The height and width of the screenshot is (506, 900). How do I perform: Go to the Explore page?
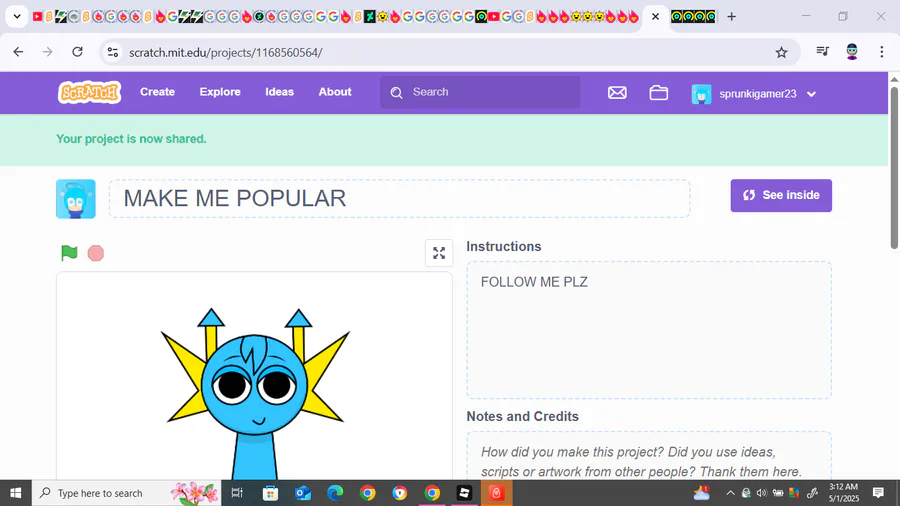pyautogui.click(x=220, y=92)
